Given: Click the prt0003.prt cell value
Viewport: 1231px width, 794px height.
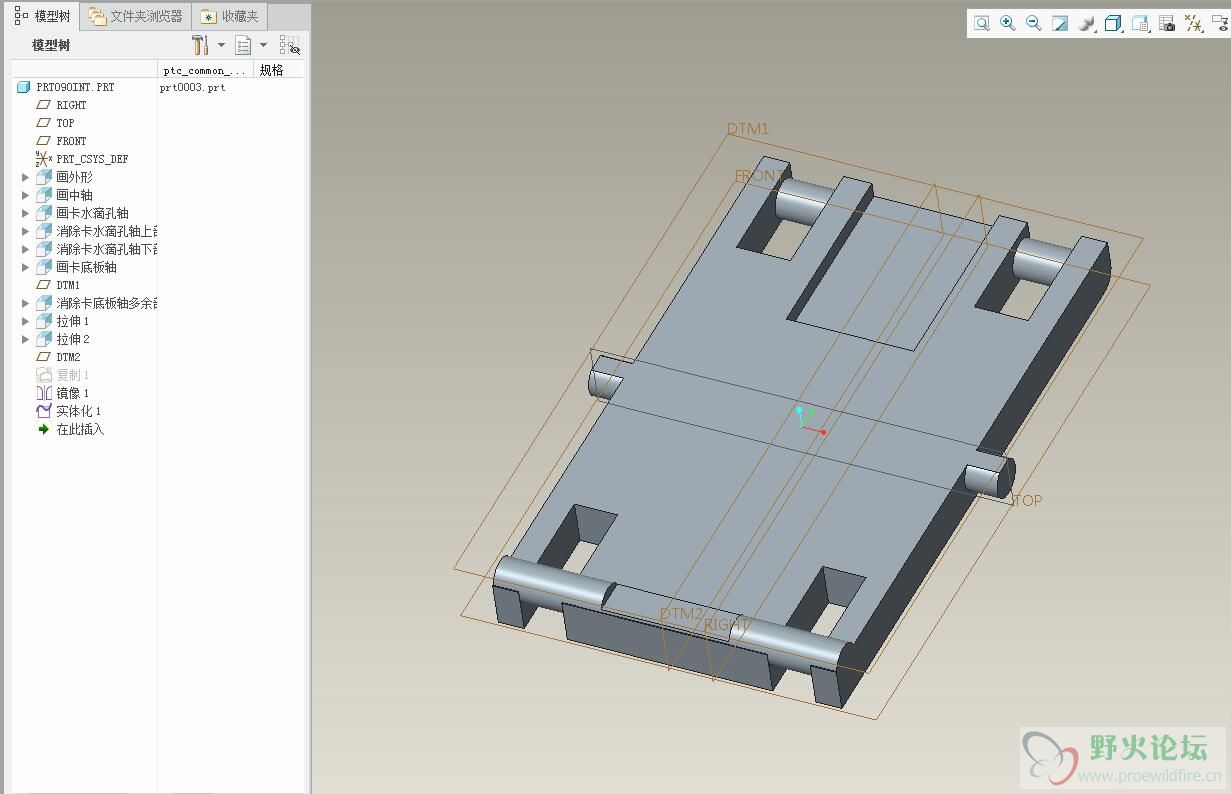Looking at the screenshot, I should click(x=193, y=88).
